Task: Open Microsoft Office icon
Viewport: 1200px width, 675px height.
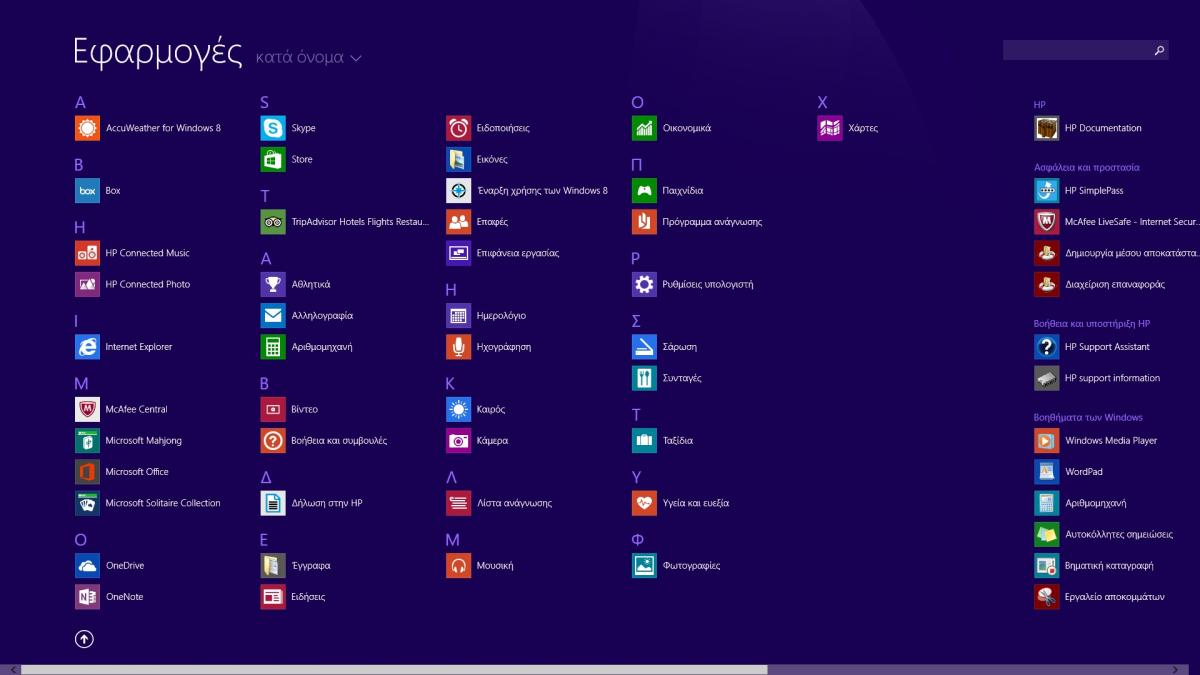Action: [87, 472]
